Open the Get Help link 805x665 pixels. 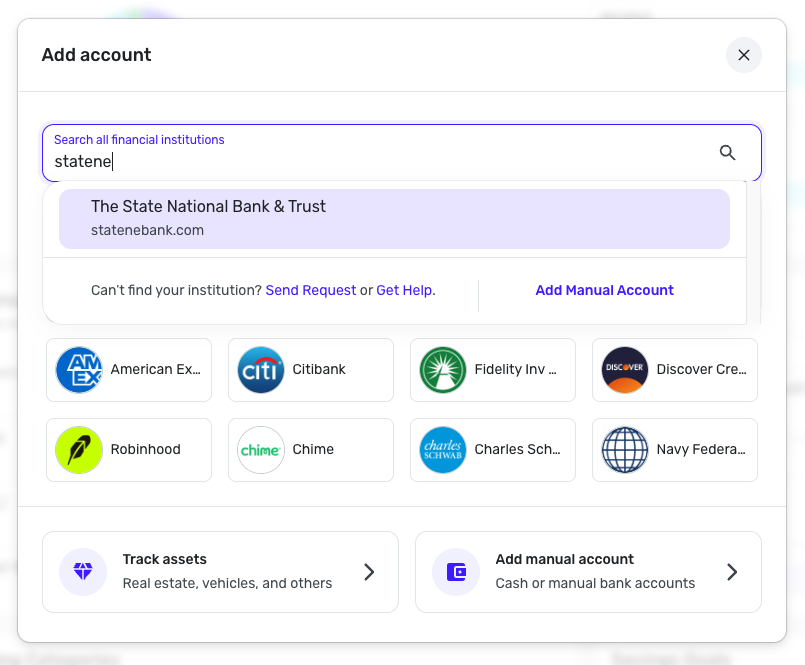coord(404,290)
